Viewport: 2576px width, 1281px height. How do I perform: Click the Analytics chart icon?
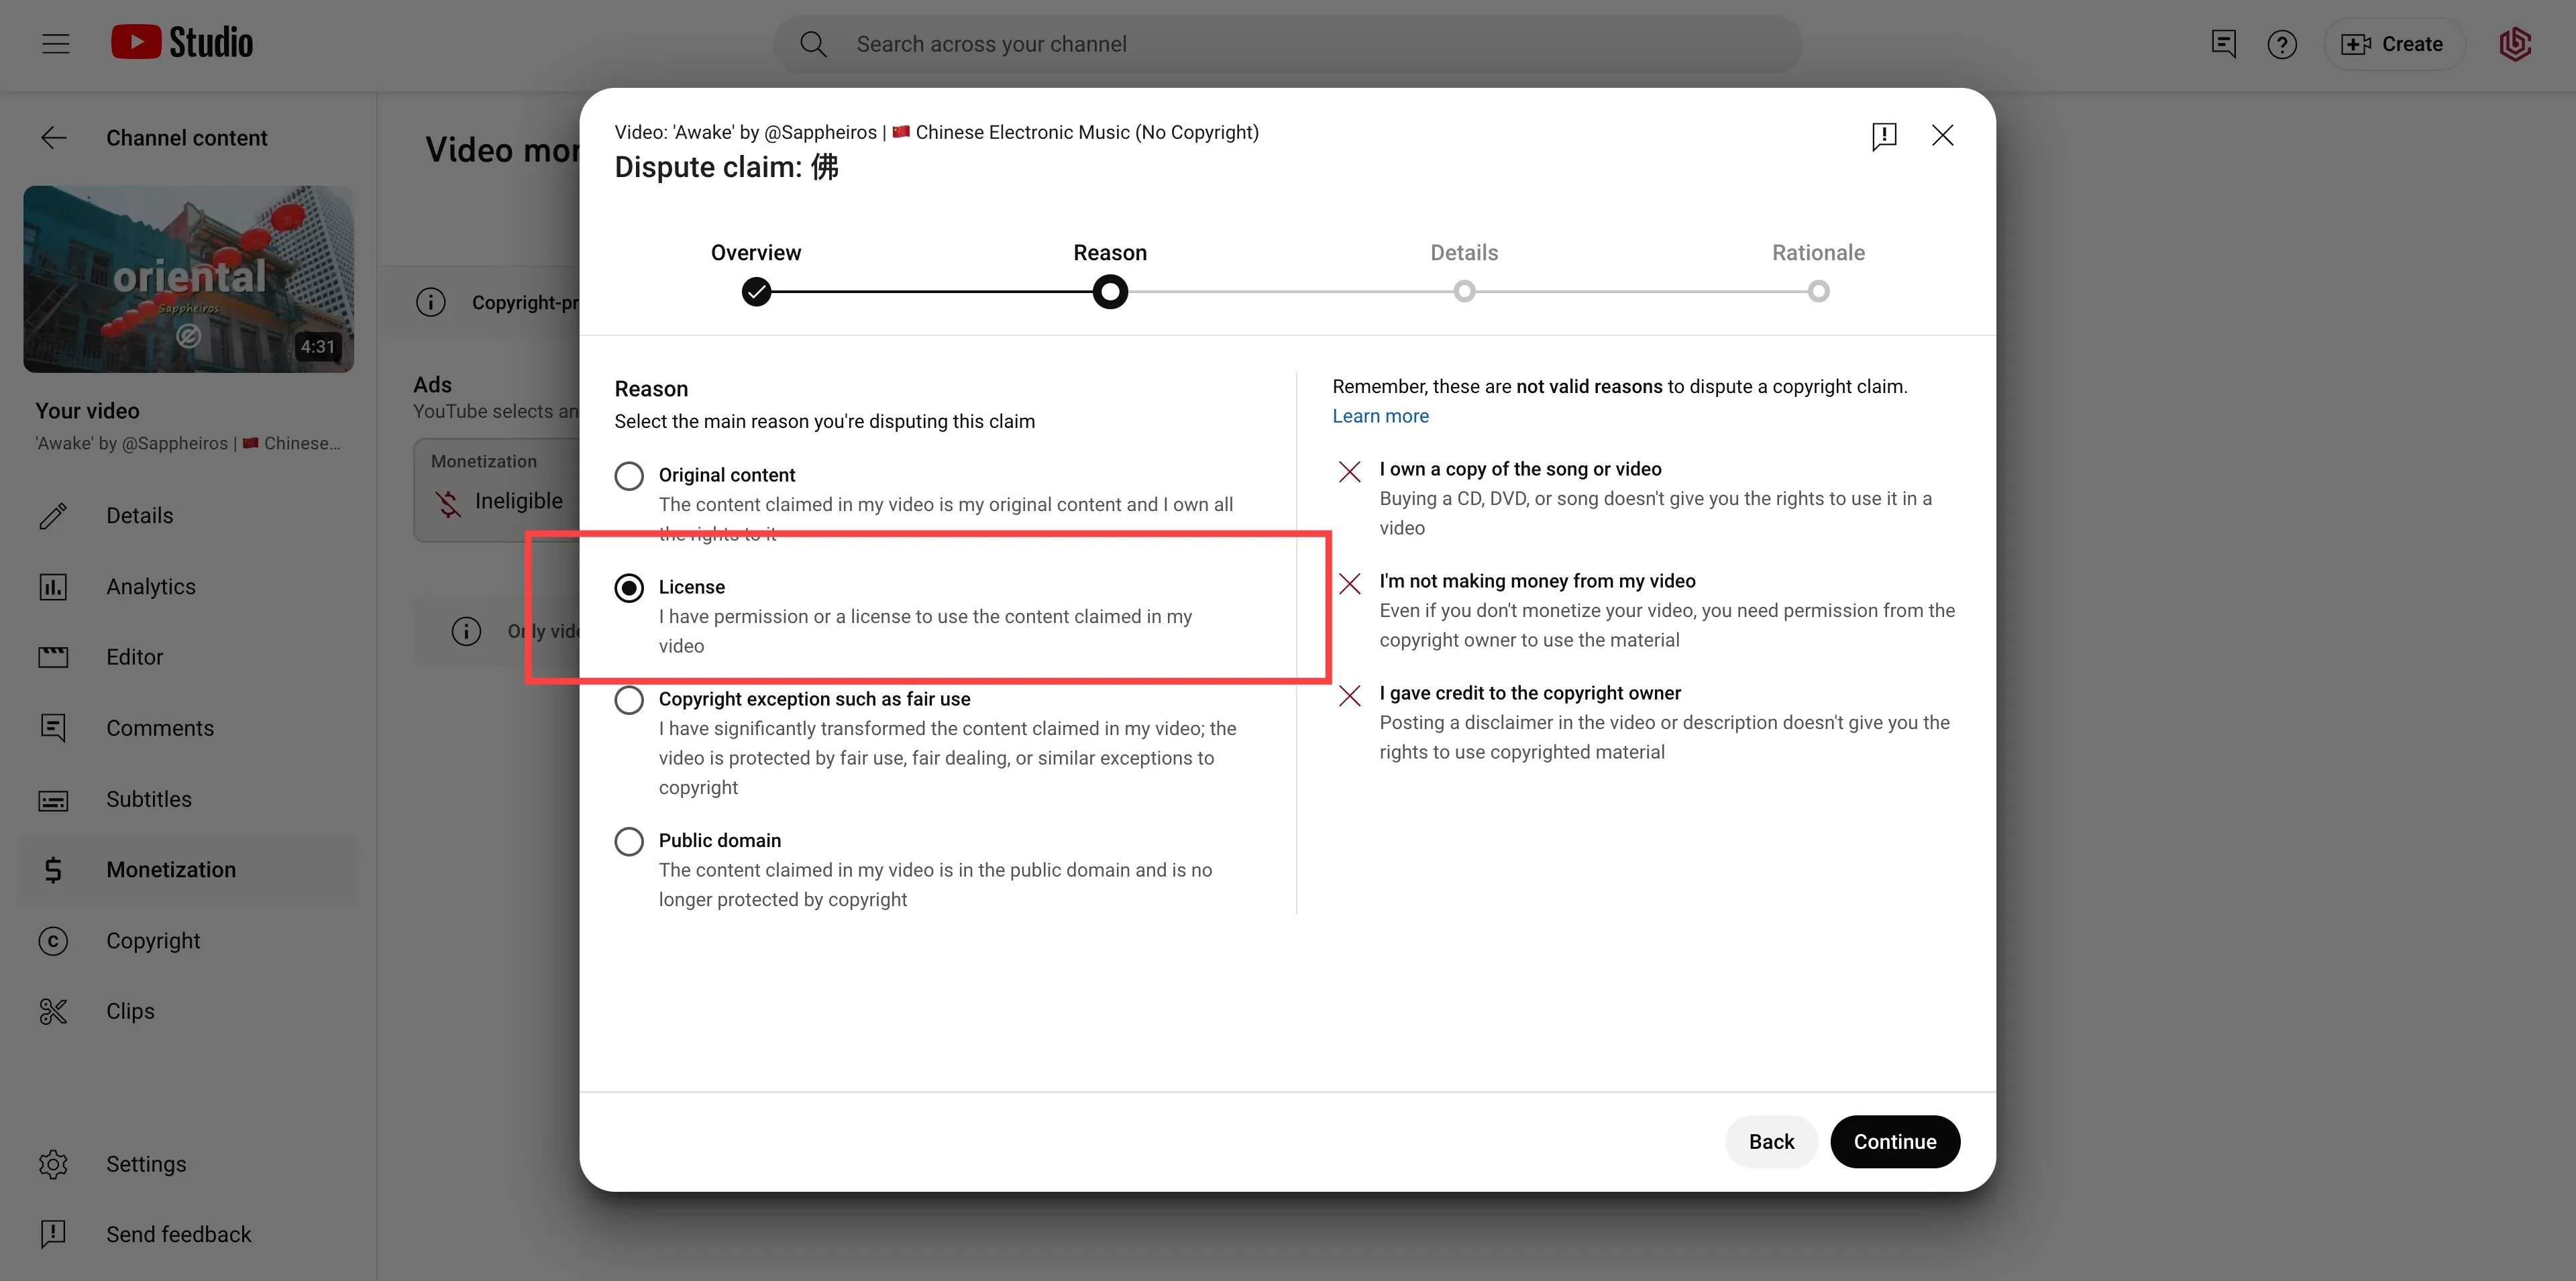(53, 587)
